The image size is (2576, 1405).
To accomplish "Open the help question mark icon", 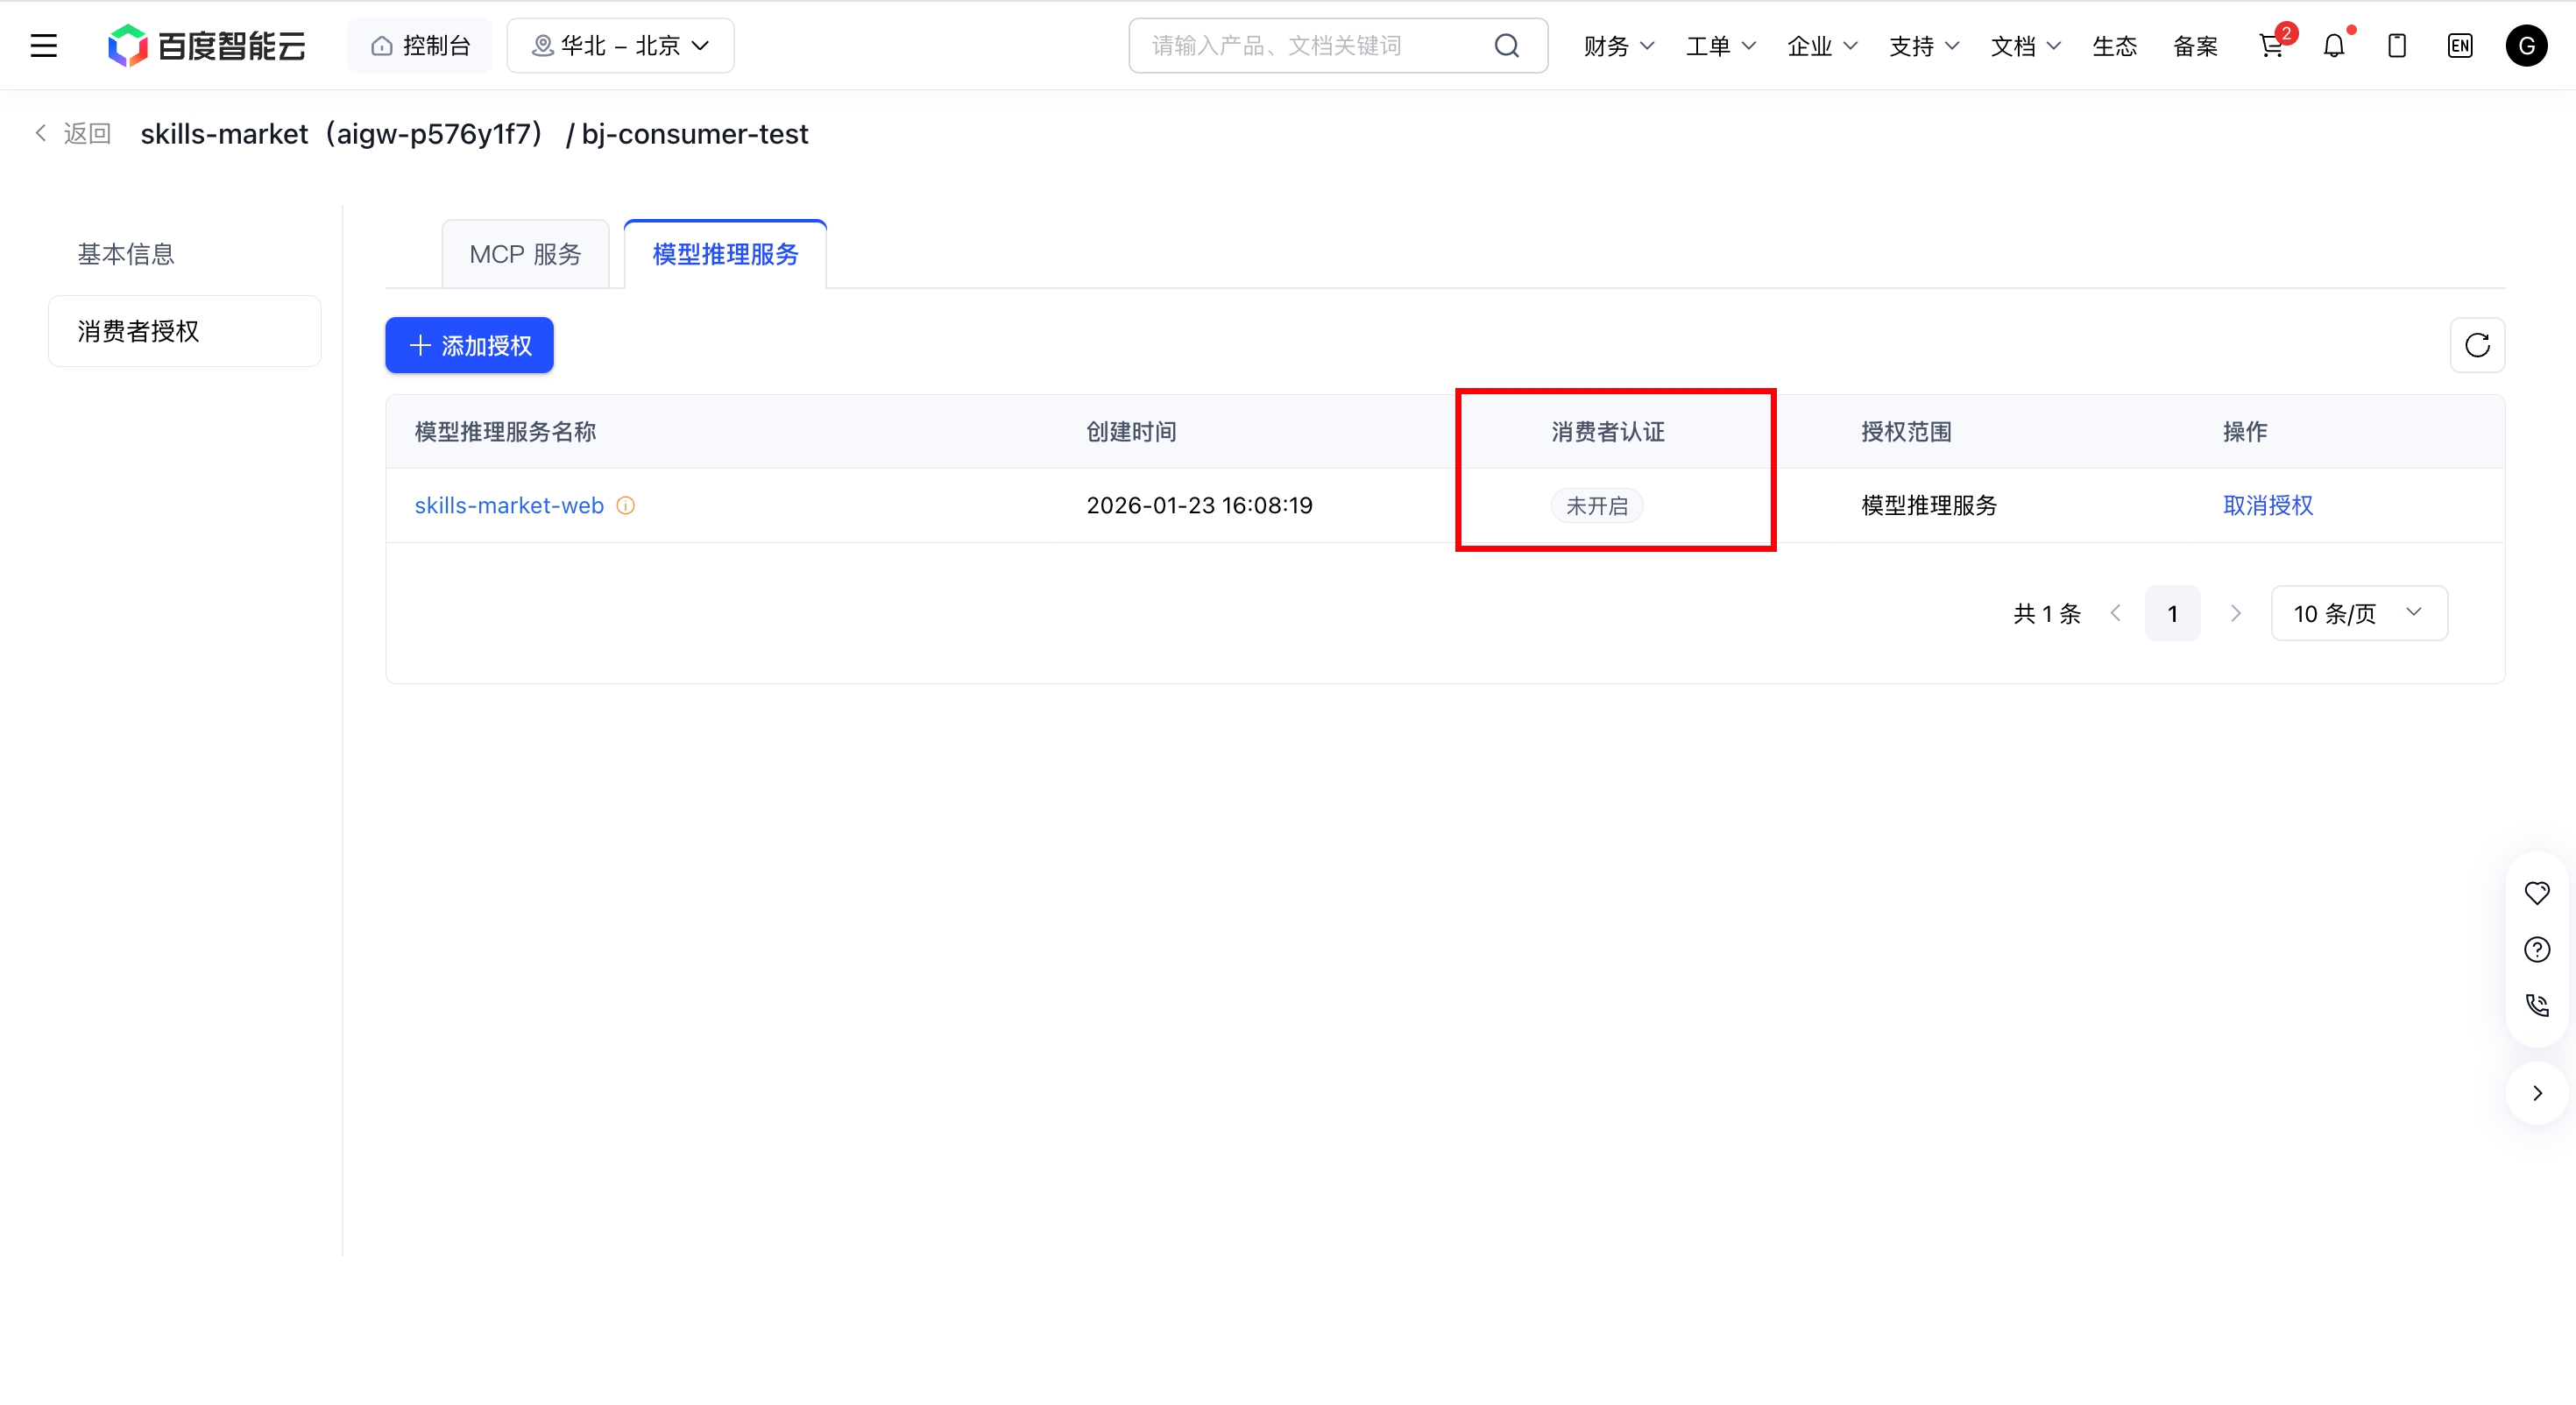I will point(2537,949).
